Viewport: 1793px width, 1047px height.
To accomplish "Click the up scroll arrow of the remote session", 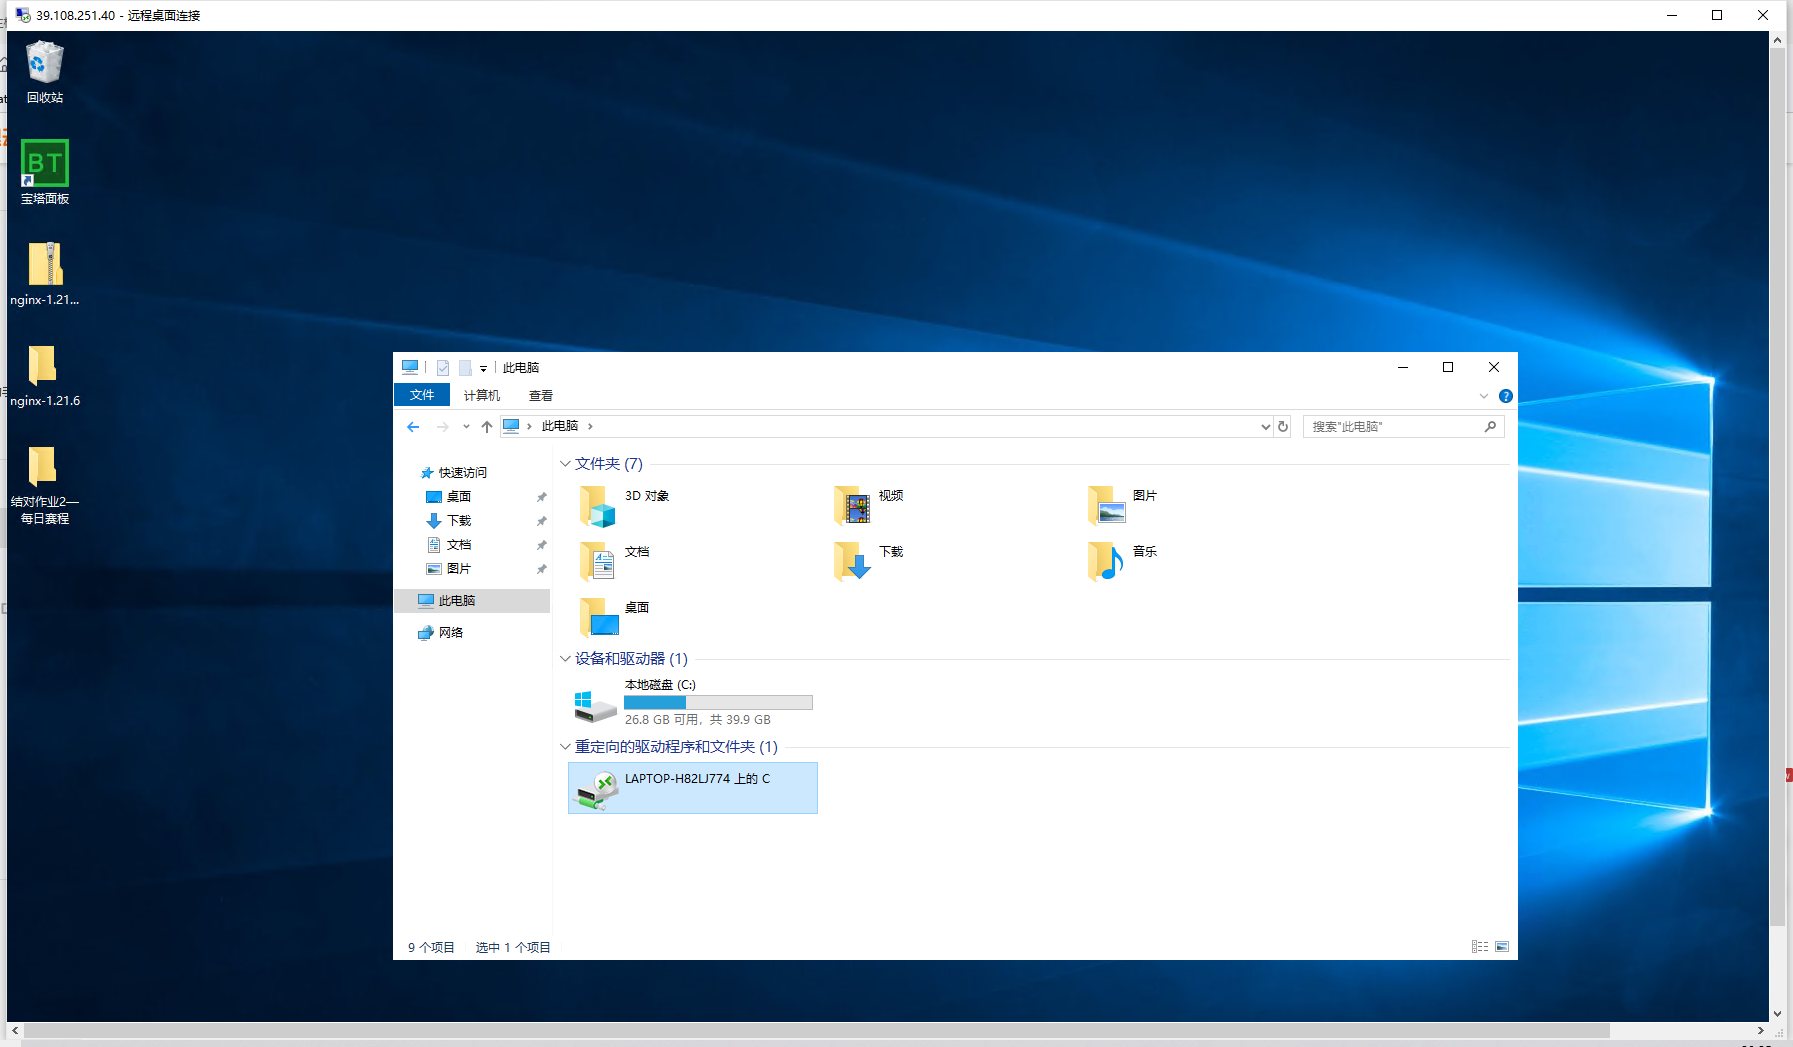I will tap(1777, 40).
